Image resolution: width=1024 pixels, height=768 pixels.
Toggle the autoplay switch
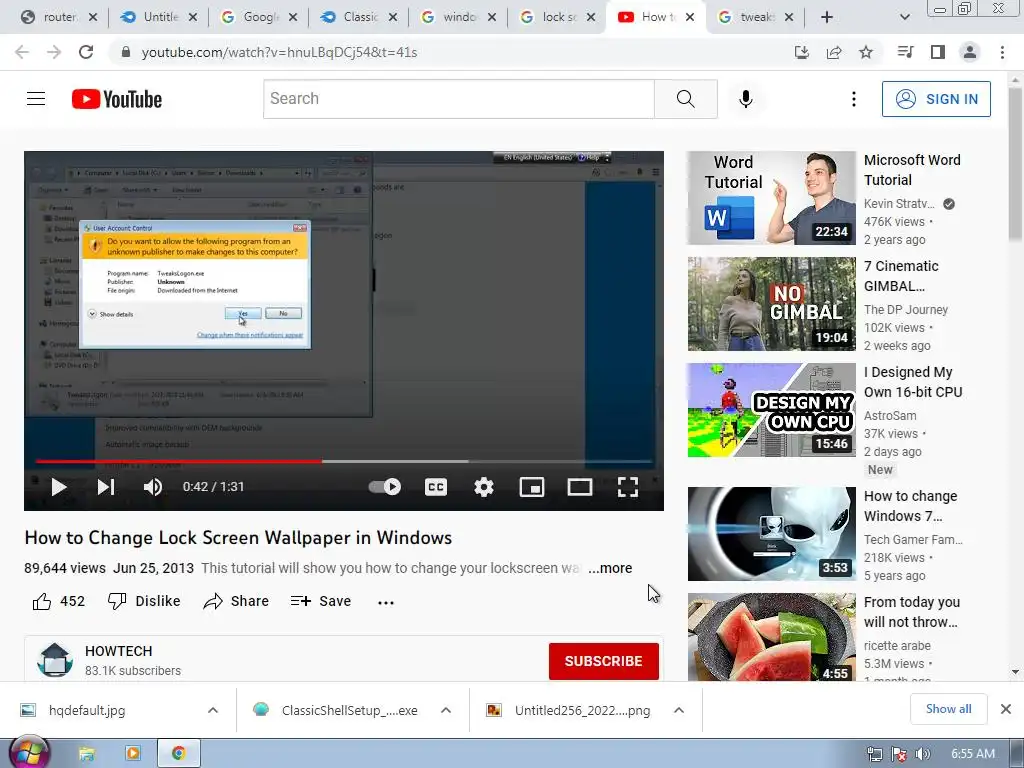385,487
